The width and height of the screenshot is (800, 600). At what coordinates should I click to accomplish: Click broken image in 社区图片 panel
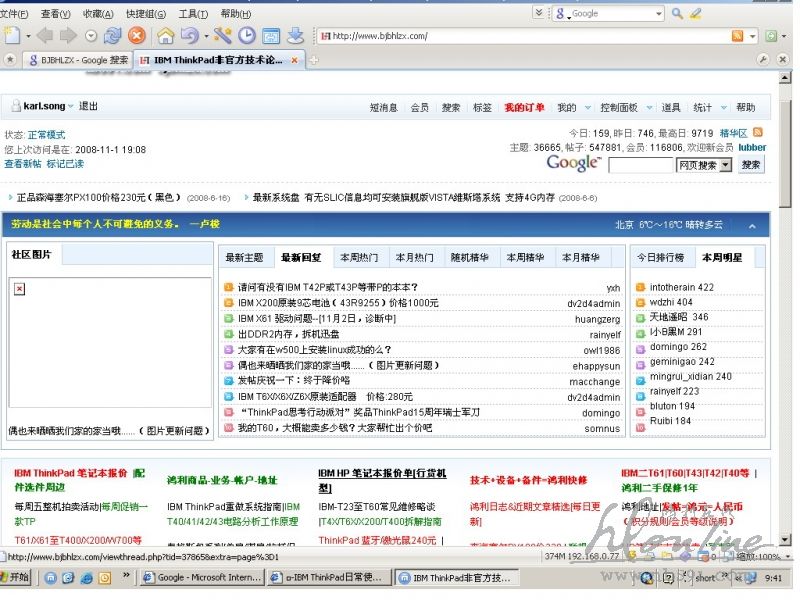coord(19,289)
